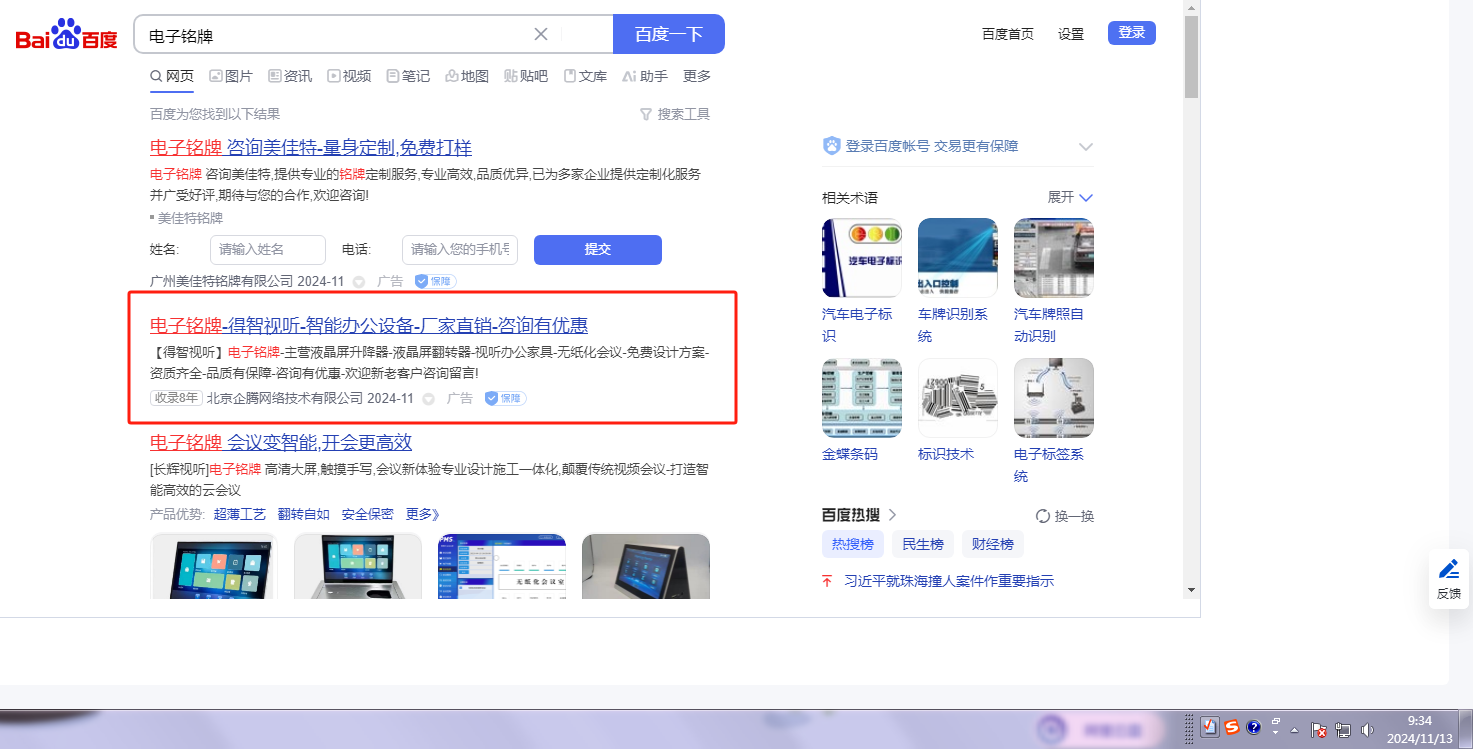Expand the 登录百度帐号 panel chevron

[1086, 147]
